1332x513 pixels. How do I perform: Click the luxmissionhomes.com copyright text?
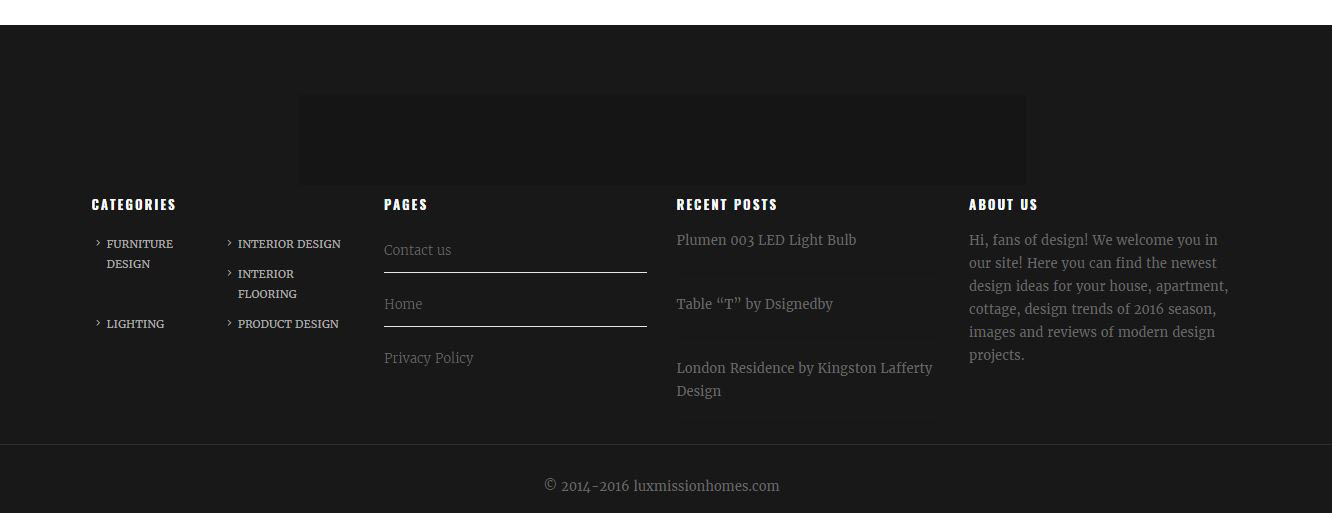click(x=661, y=486)
